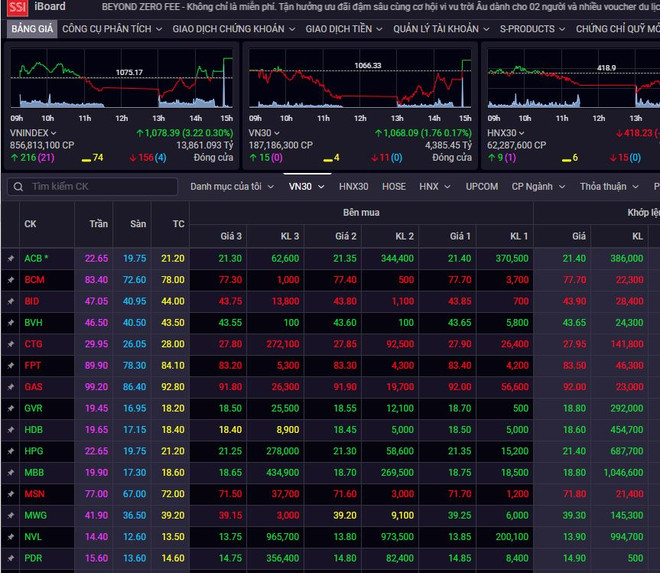
Task: Click the search magnifier icon
Action: [18, 187]
